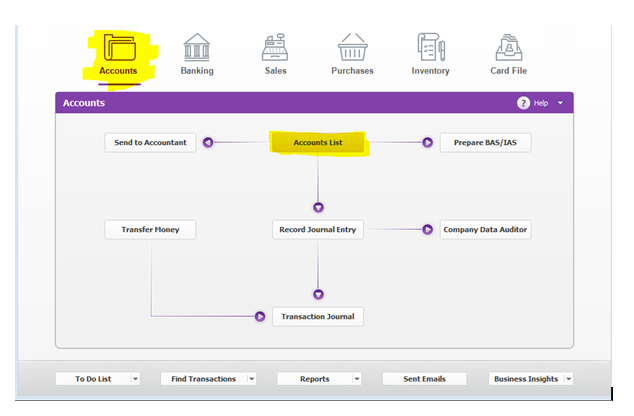Launch the Company Data Auditor
634x416 pixels.
(485, 230)
